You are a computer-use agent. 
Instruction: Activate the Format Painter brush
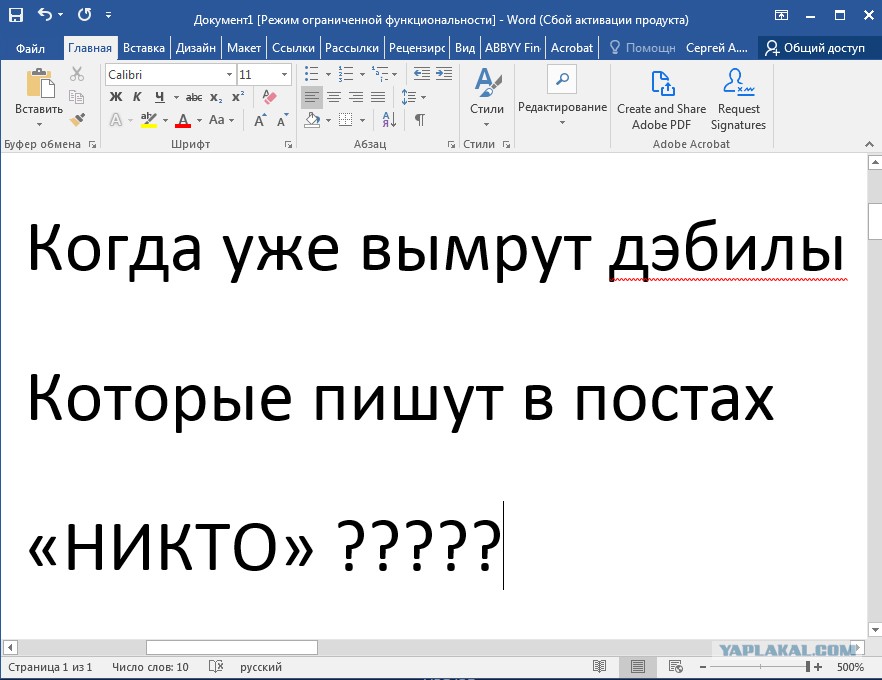pos(77,120)
